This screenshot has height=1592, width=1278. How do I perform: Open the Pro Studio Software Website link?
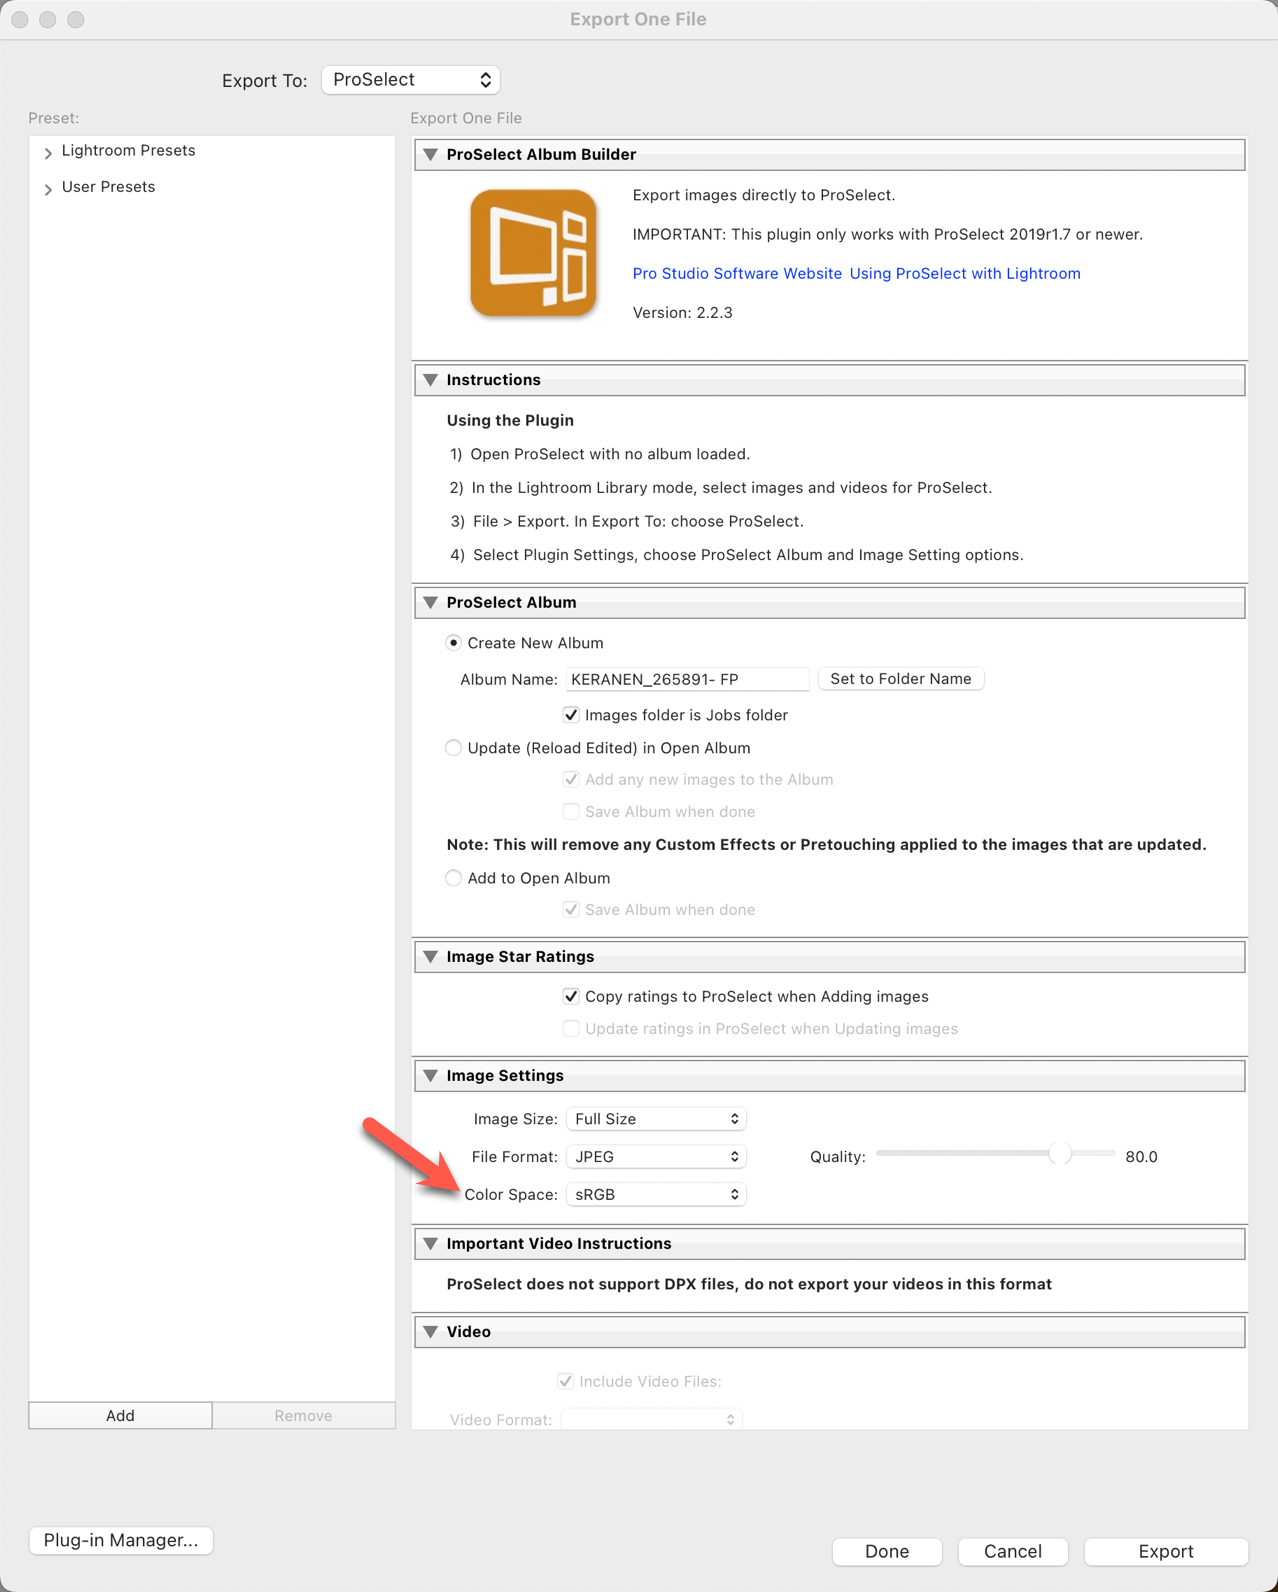tap(737, 274)
